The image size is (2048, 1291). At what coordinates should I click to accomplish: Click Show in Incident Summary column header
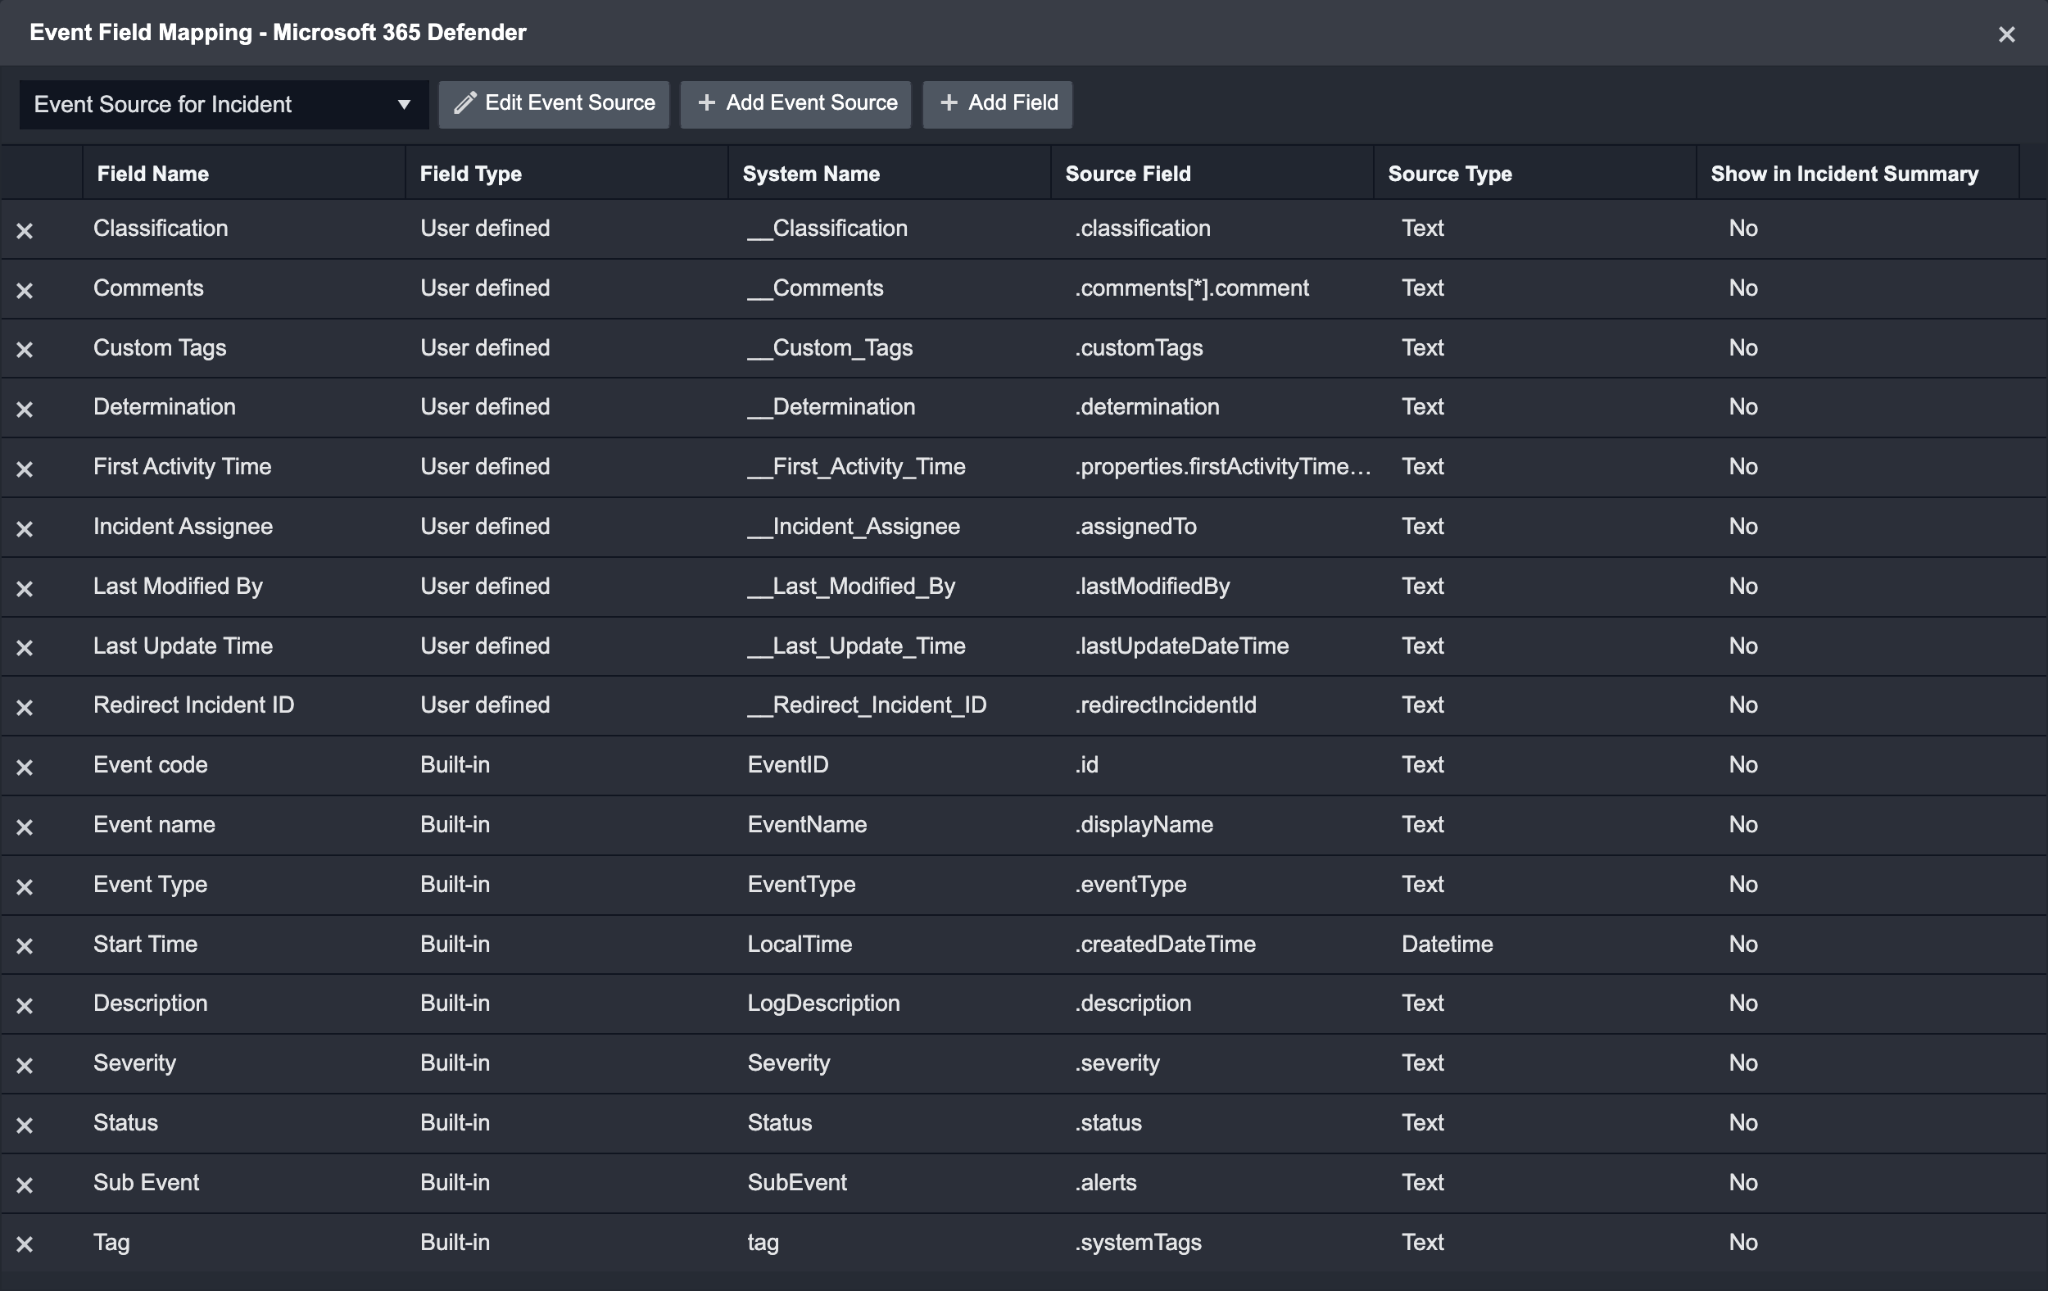coord(1843,174)
